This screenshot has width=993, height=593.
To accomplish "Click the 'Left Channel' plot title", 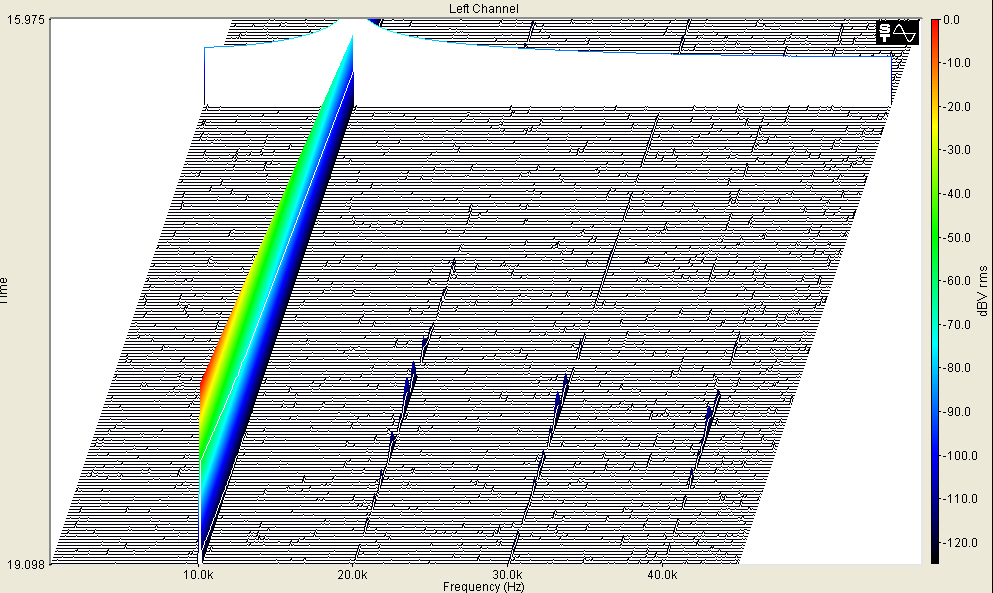I will tap(483, 8).
